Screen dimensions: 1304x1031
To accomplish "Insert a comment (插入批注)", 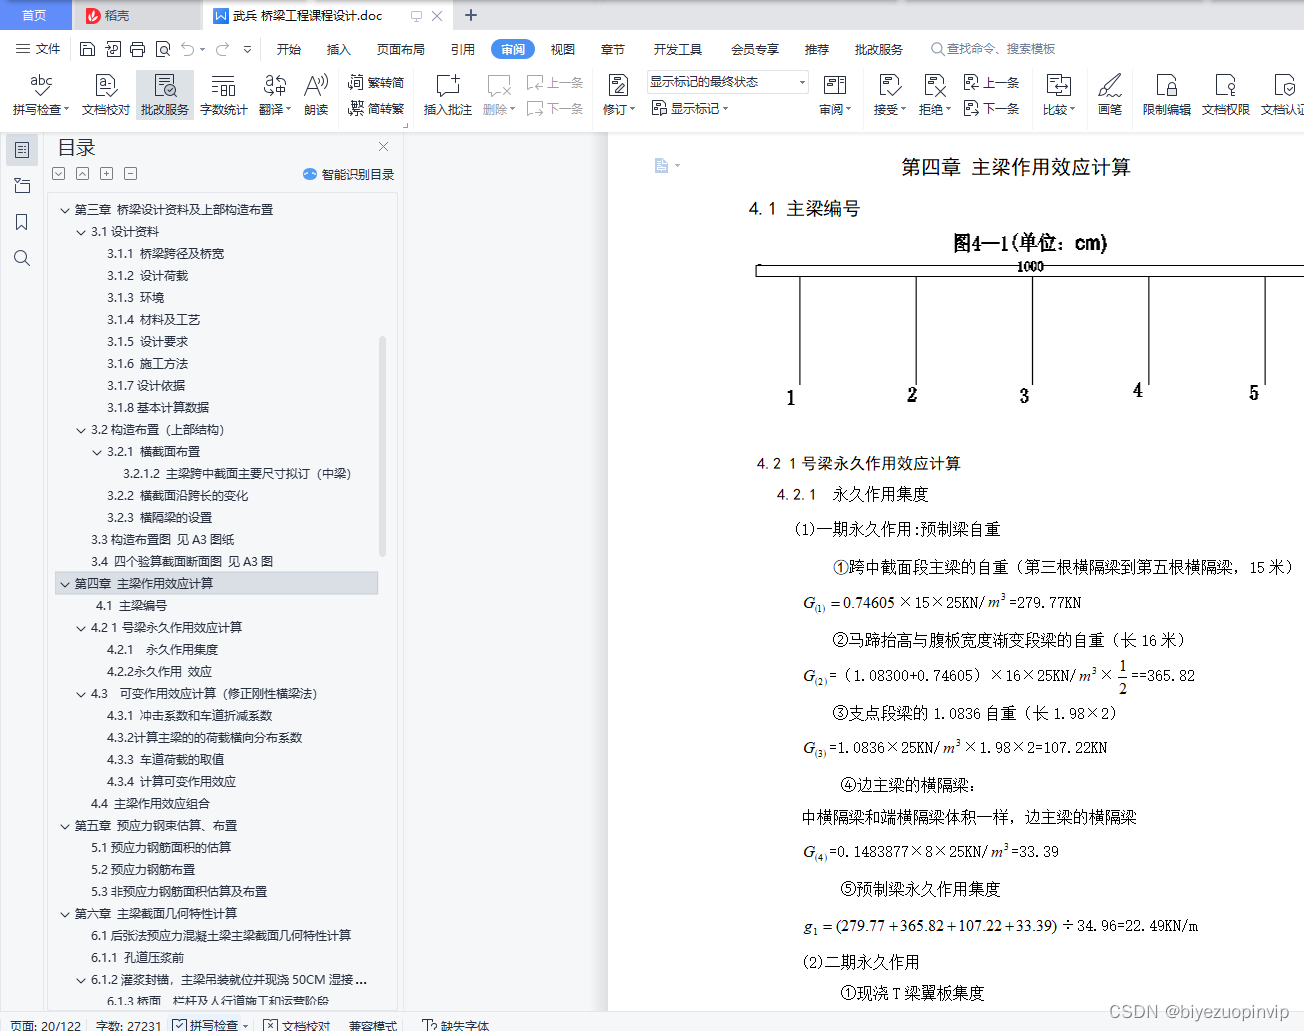I will pyautogui.click(x=447, y=95).
